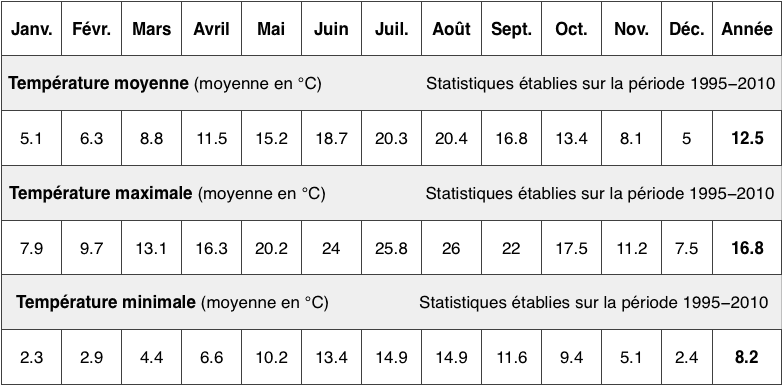Click the Mars mean cell 8.8
The height and width of the screenshot is (387, 784).
pyautogui.click(x=152, y=138)
